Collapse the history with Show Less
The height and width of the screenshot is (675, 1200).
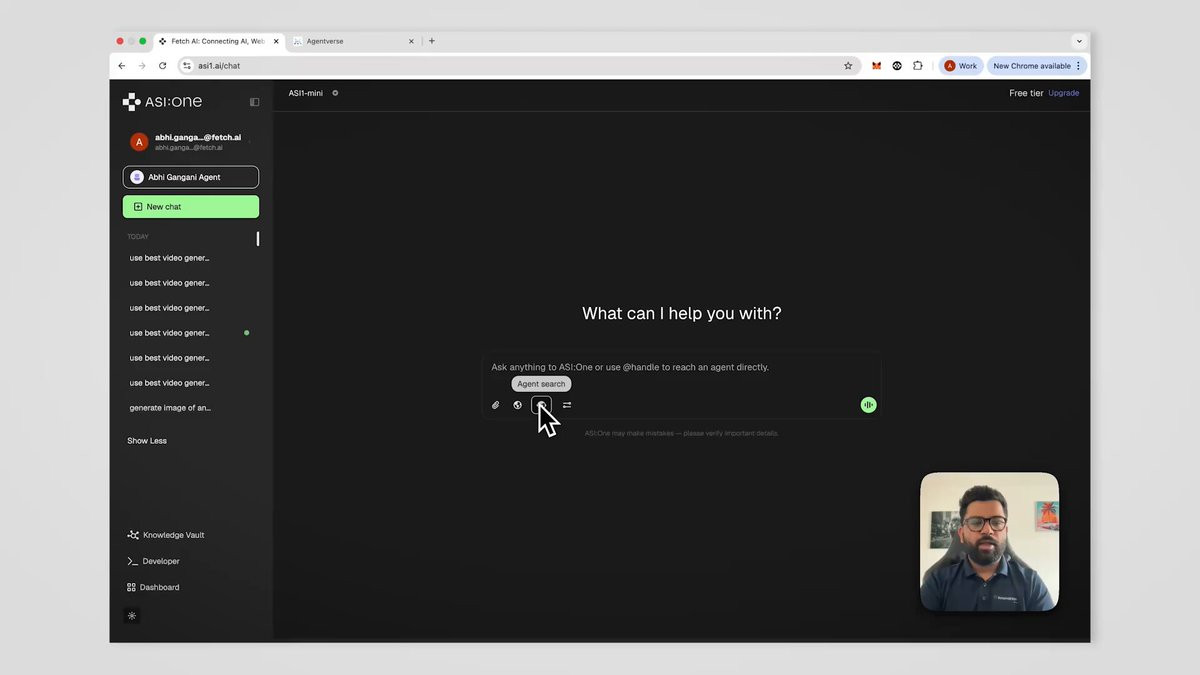147,441
